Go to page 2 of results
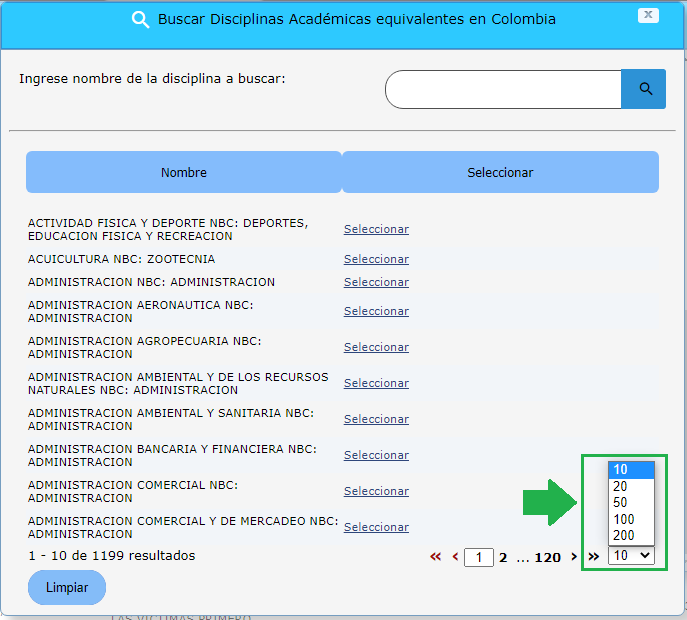 [x=503, y=558]
